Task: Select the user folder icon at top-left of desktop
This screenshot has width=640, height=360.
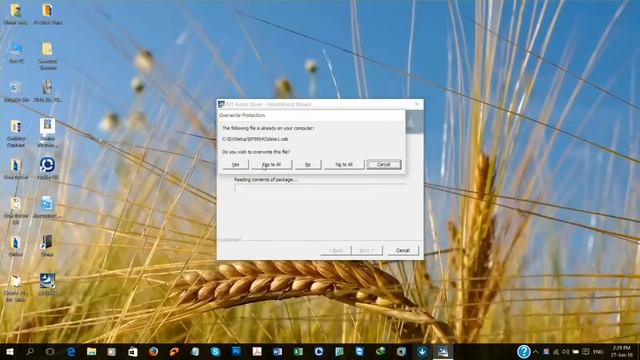Action: point(16,14)
